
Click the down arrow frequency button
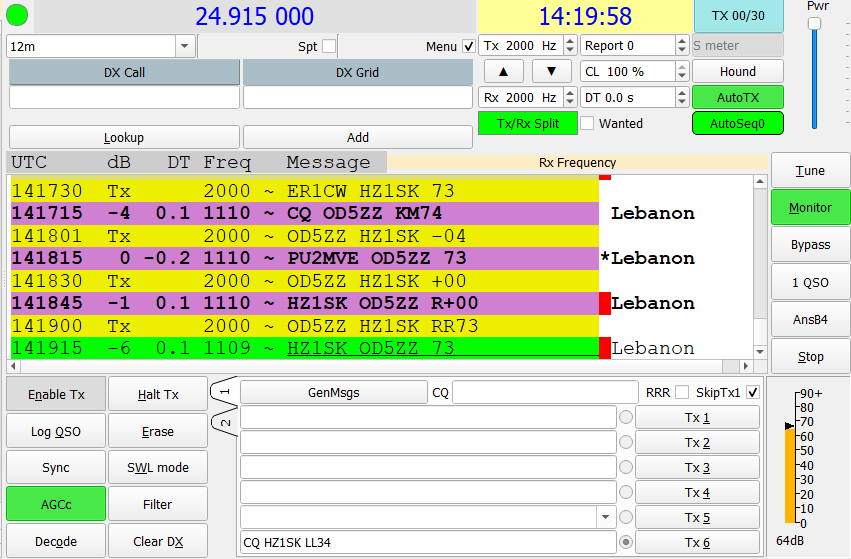tap(551, 71)
